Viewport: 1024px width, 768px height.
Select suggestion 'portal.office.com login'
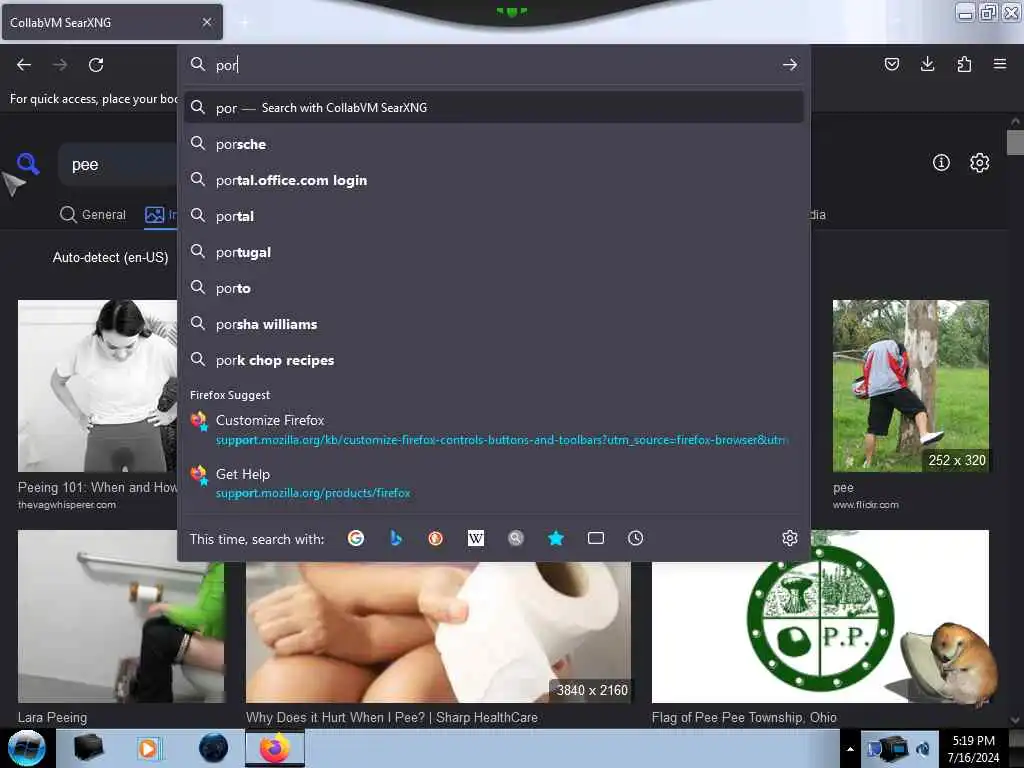pos(494,180)
